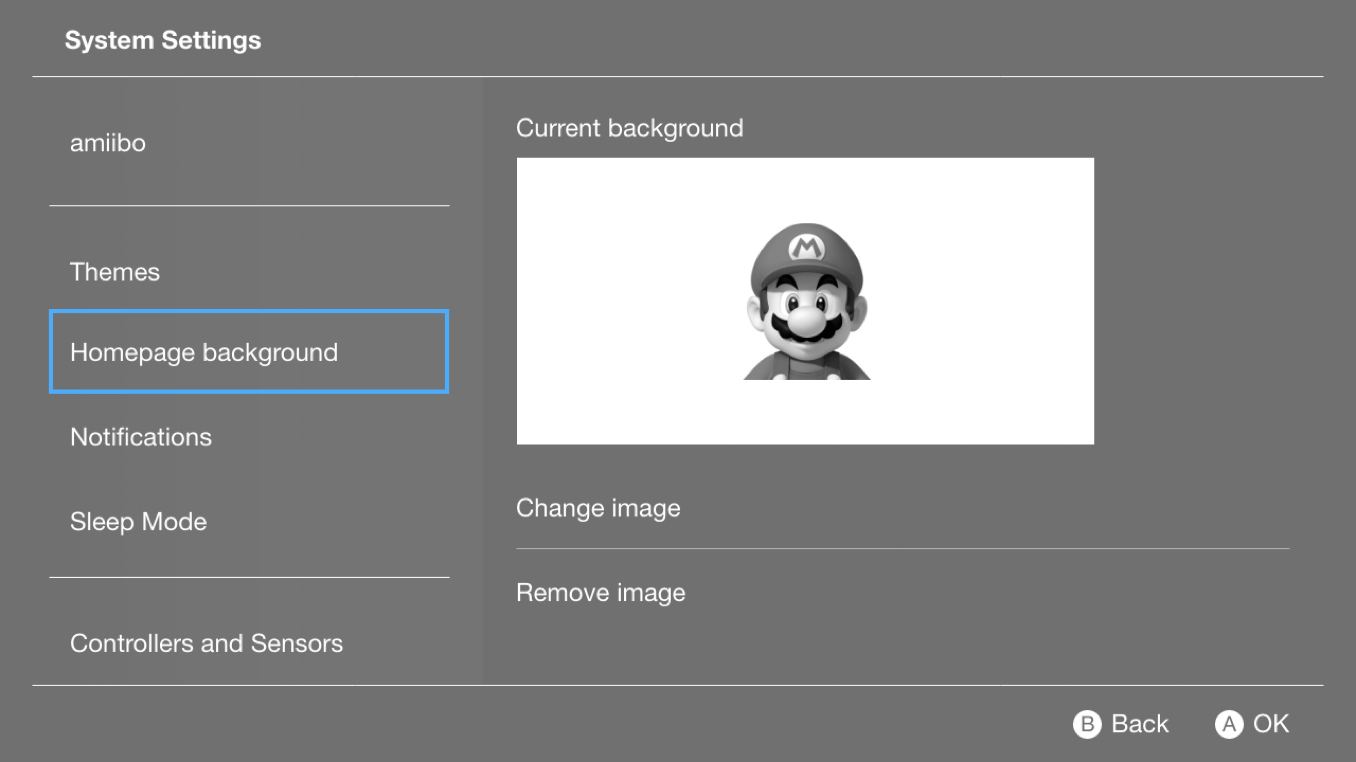Select Homepage background in the sidebar
The image size is (1356, 762).
tap(249, 351)
